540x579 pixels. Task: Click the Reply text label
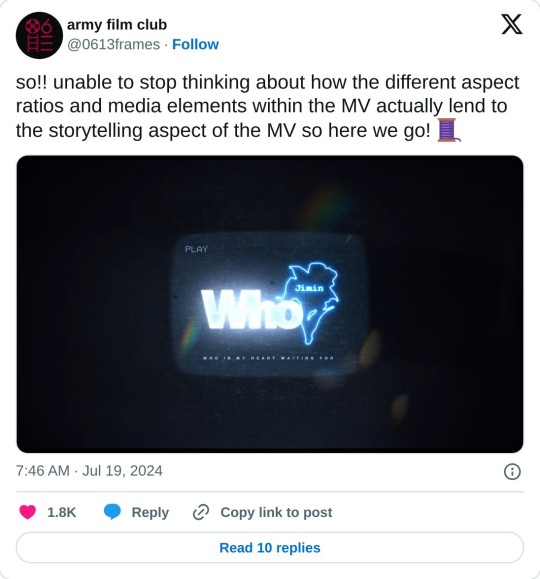click(150, 512)
